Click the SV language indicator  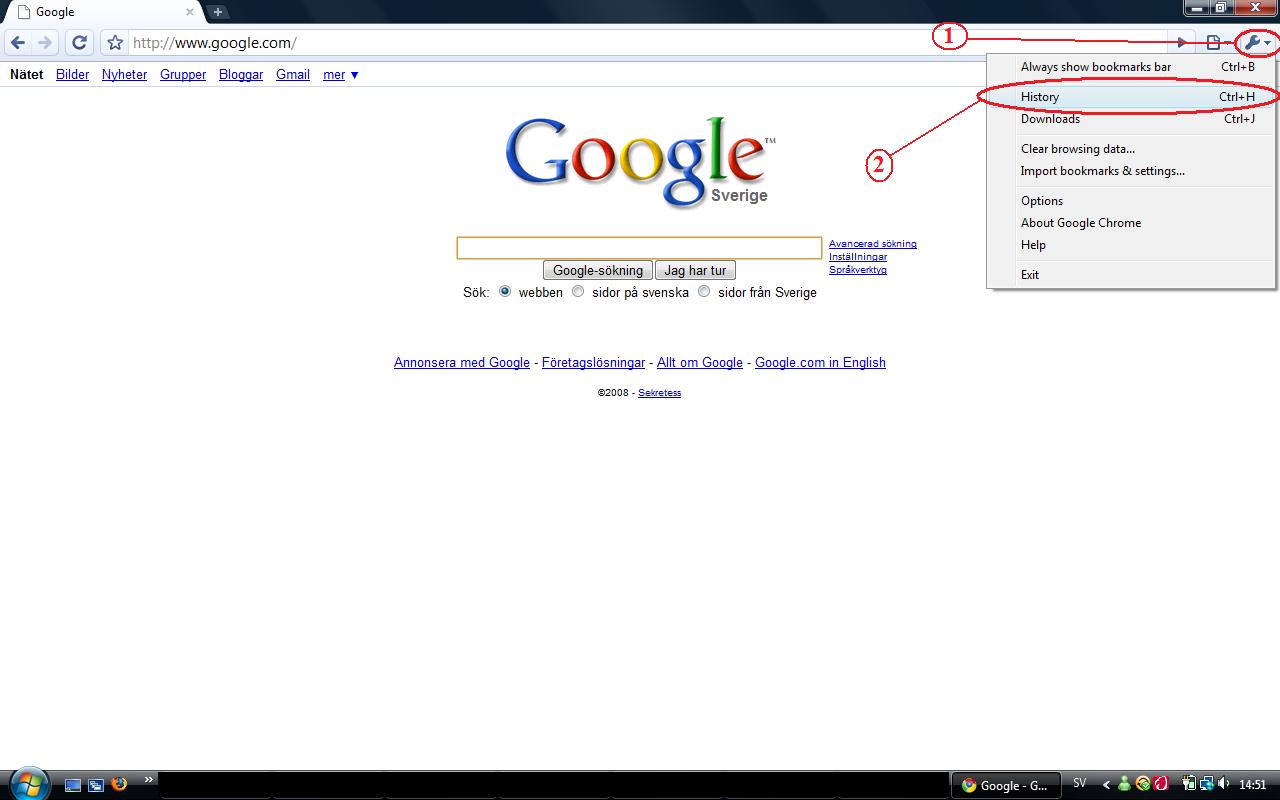tap(1079, 784)
